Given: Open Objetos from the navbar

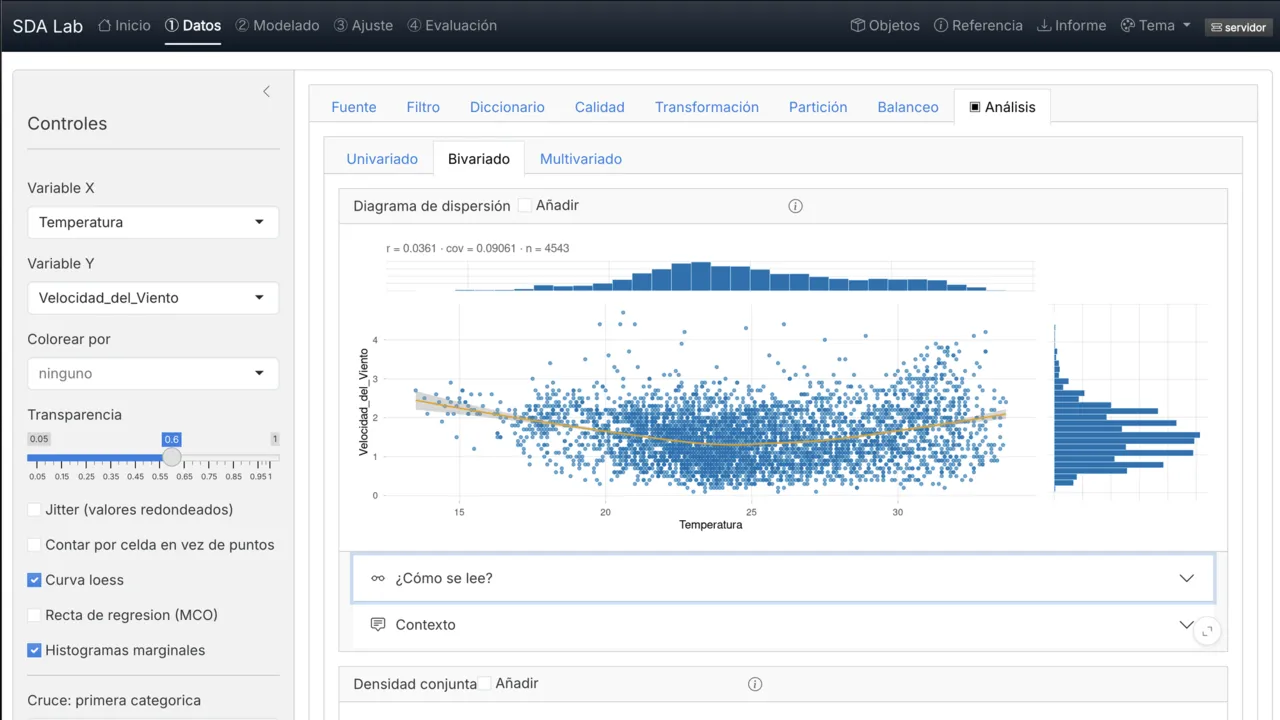Looking at the screenshot, I should click(885, 25).
